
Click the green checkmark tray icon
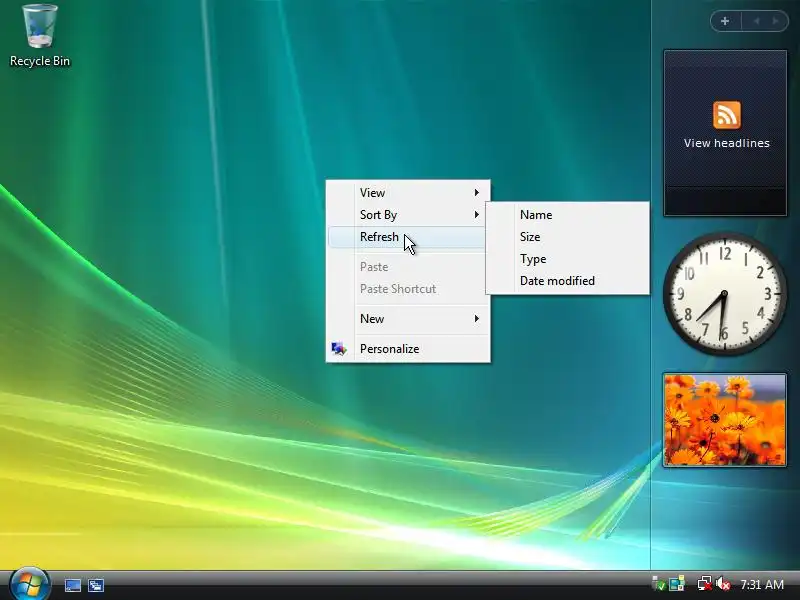coord(659,584)
